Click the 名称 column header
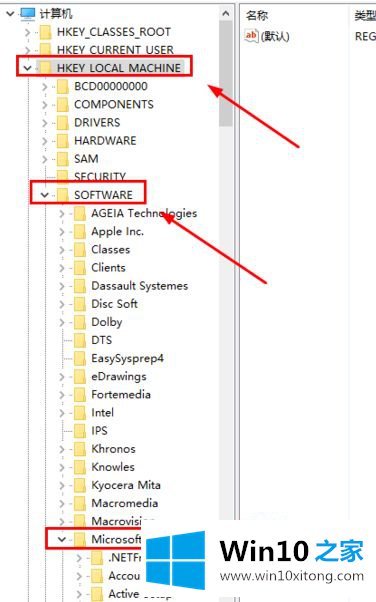 pos(257,15)
